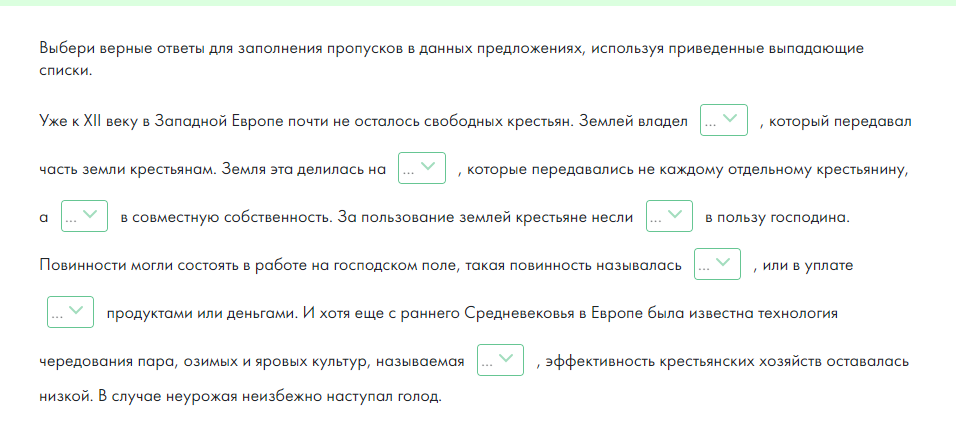956x446 pixels.
Task: Expand the dropdown following "Земля эта делилась на"
Action: pos(422,168)
